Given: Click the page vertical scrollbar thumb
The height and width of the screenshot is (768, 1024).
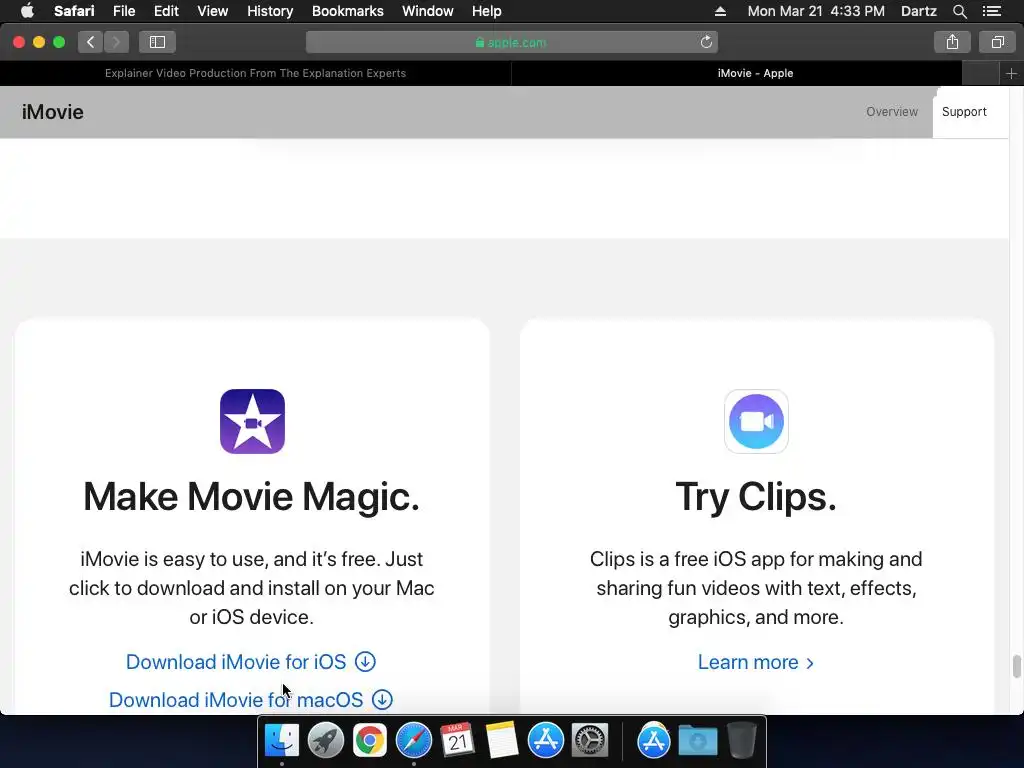Looking at the screenshot, I should pyautogui.click(x=1016, y=666).
